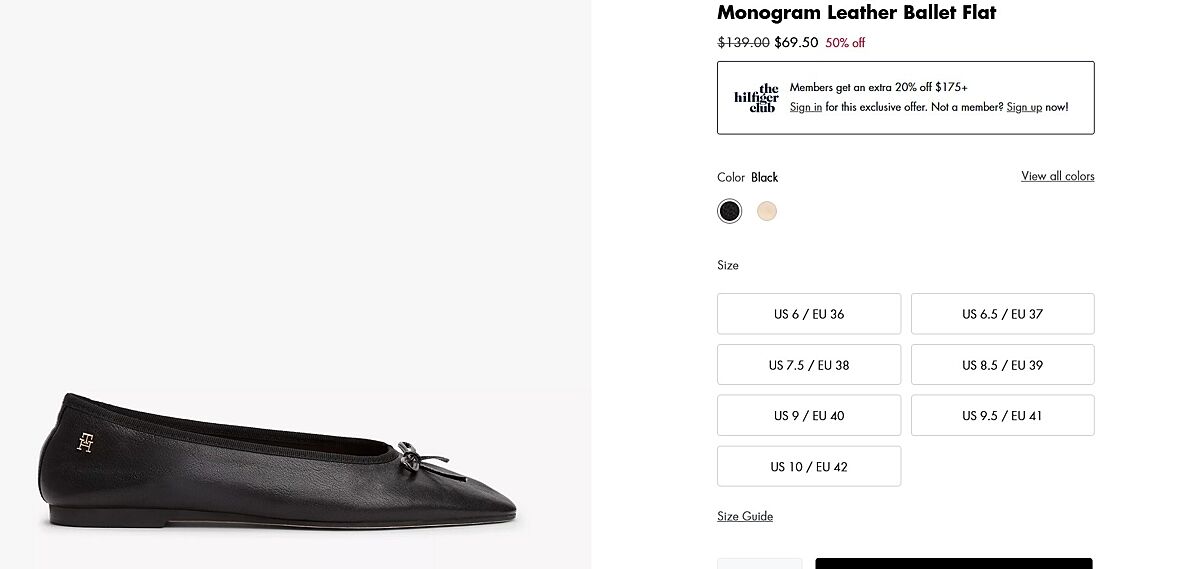This screenshot has height=569, width=1200.
Task: Click Sign in for the member offer
Action: [806, 107]
